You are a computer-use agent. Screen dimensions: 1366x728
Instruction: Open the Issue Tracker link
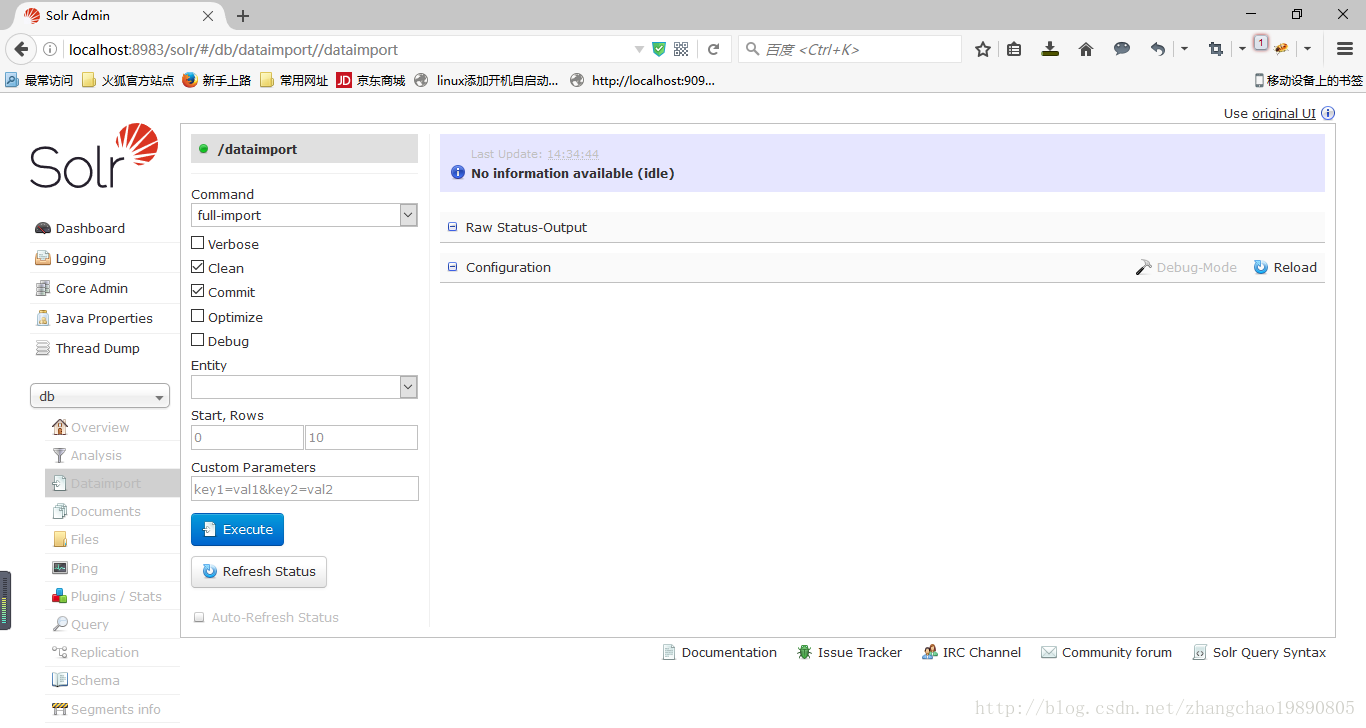click(849, 652)
